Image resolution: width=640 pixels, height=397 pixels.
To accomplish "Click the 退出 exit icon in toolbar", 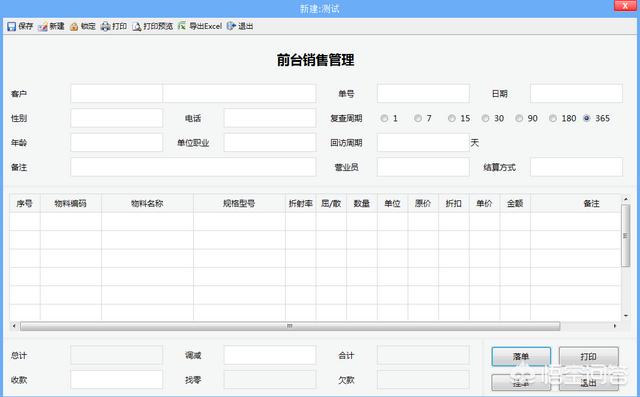I will (231, 27).
